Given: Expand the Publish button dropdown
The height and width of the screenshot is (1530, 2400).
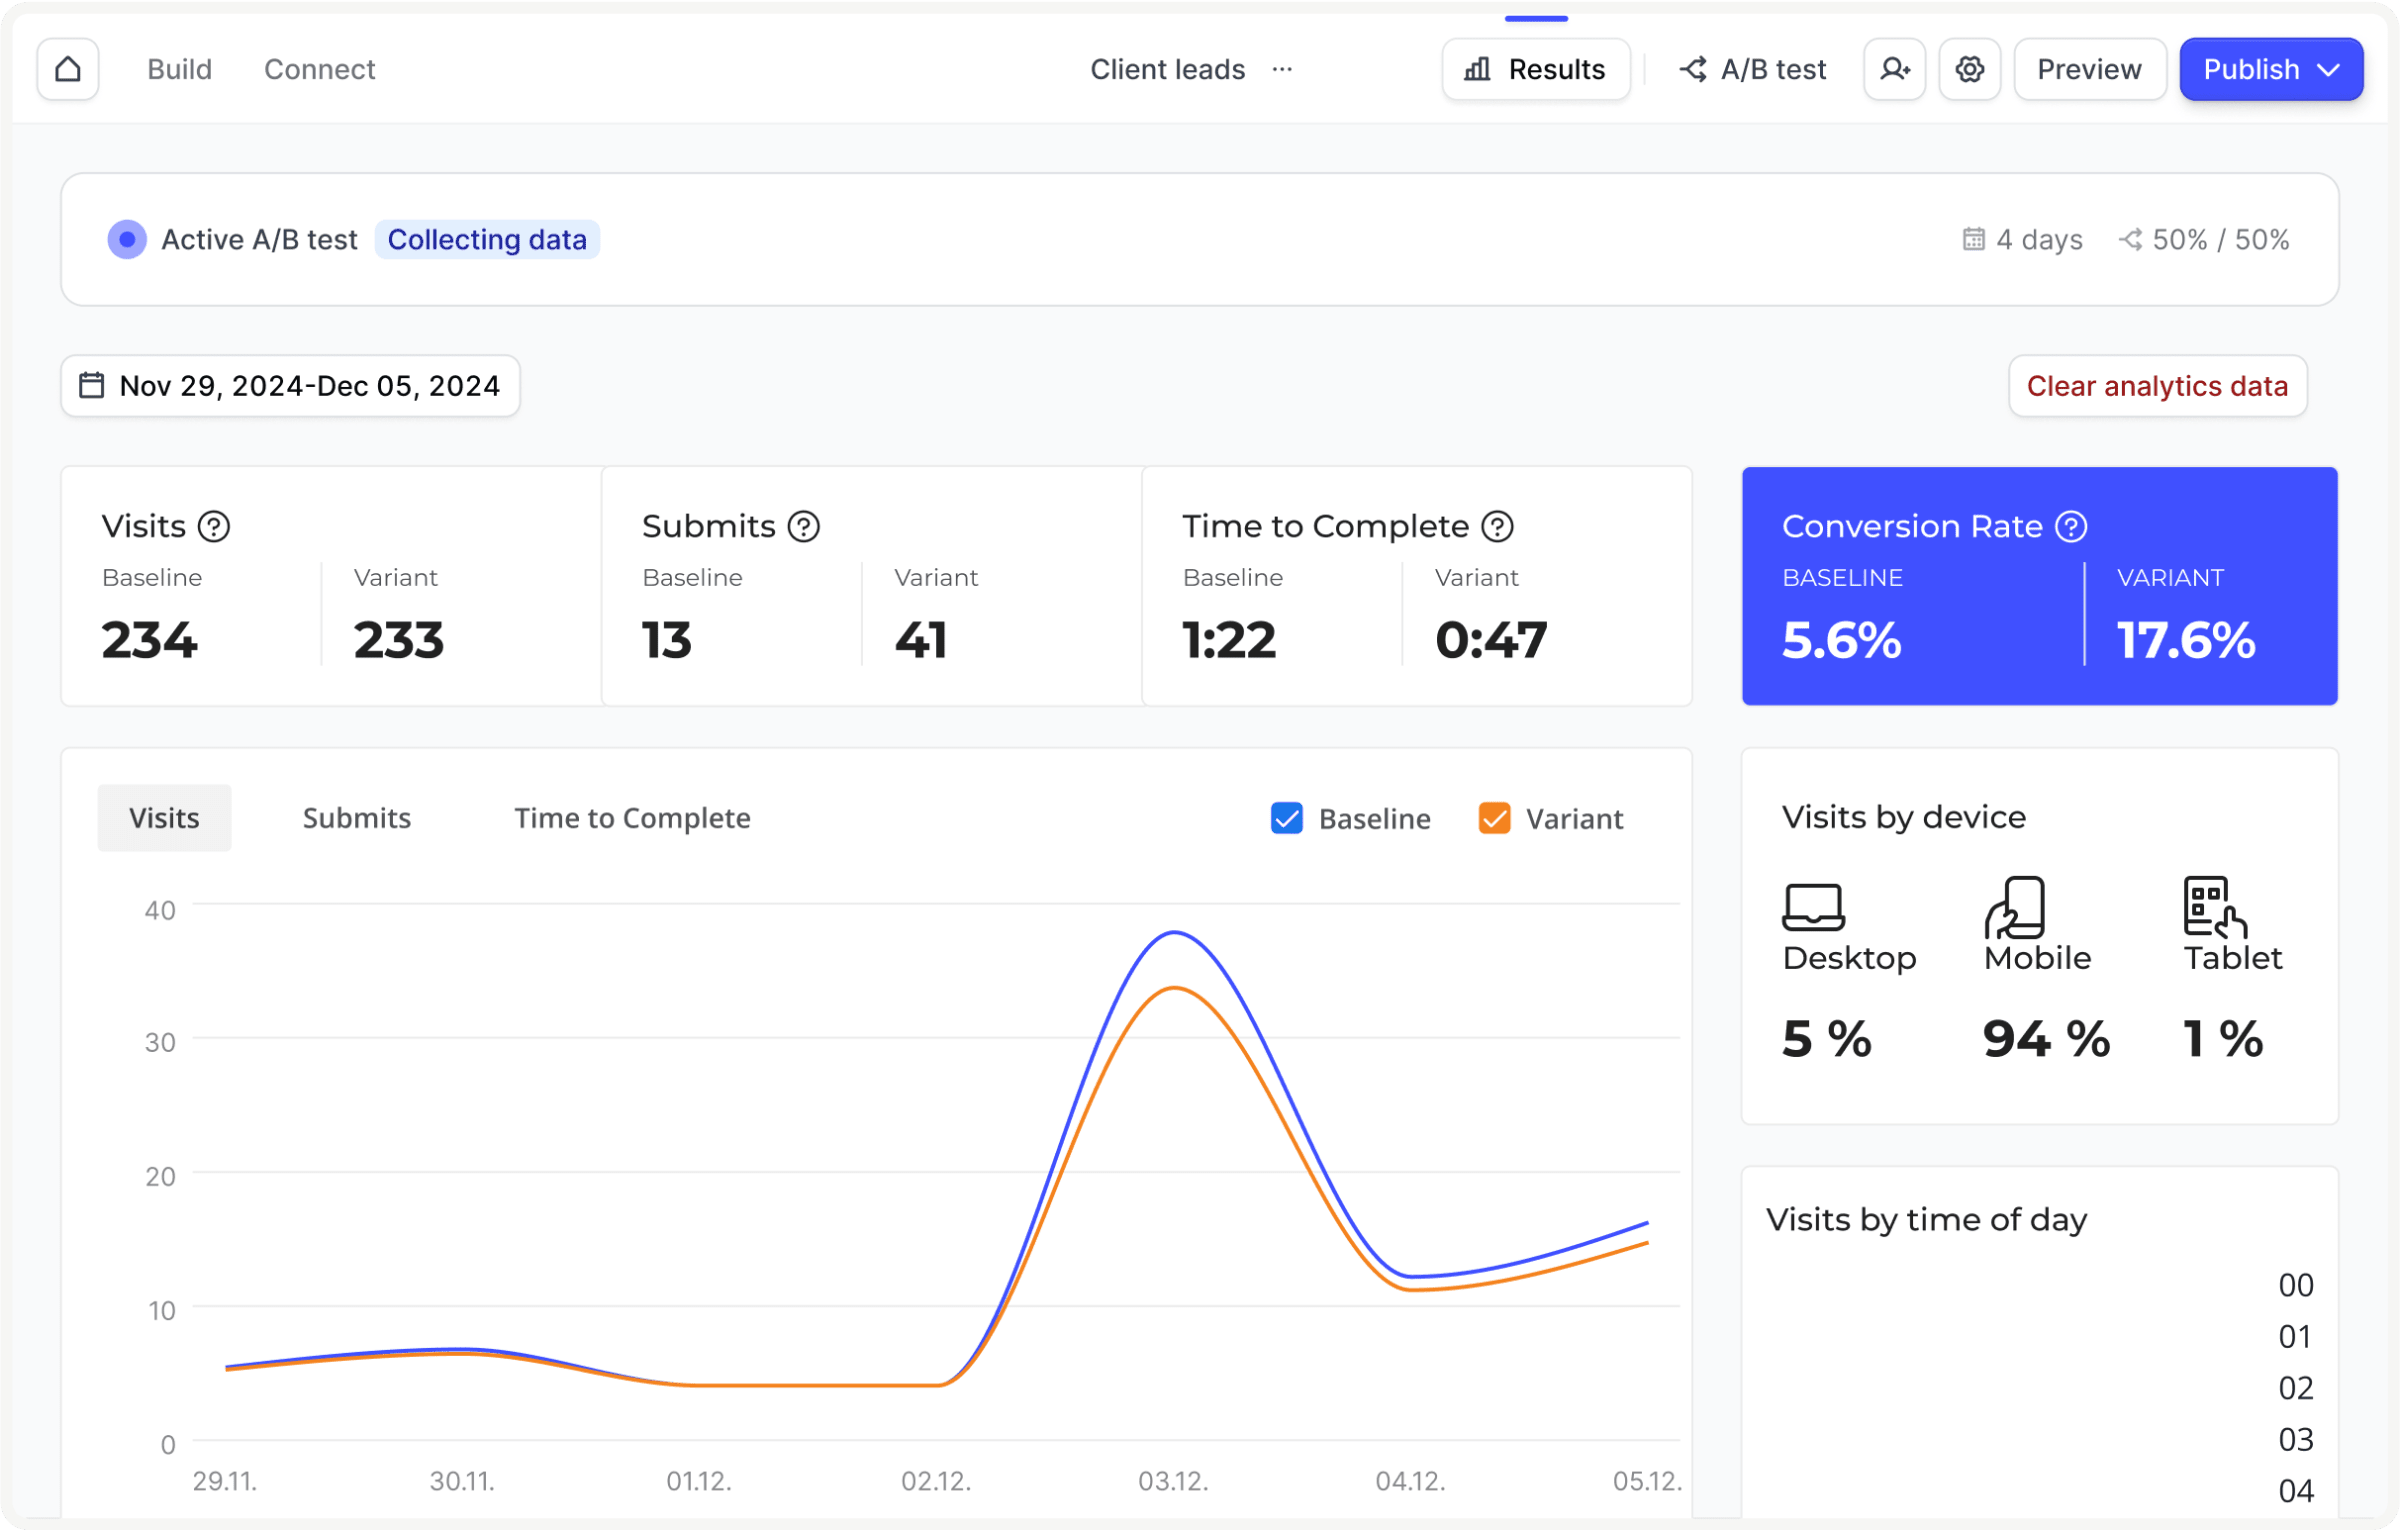Looking at the screenshot, I should pyautogui.click(x=2328, y=69).
